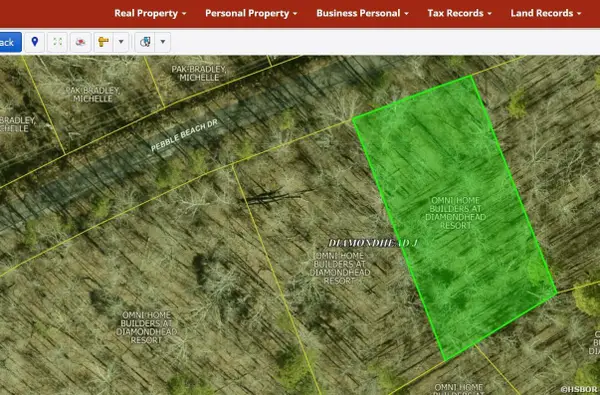Select Omni Home Builders parcel at bottom left
Image resolution: width=600 pixels, height=395 pixels.
tap(147, 327)
